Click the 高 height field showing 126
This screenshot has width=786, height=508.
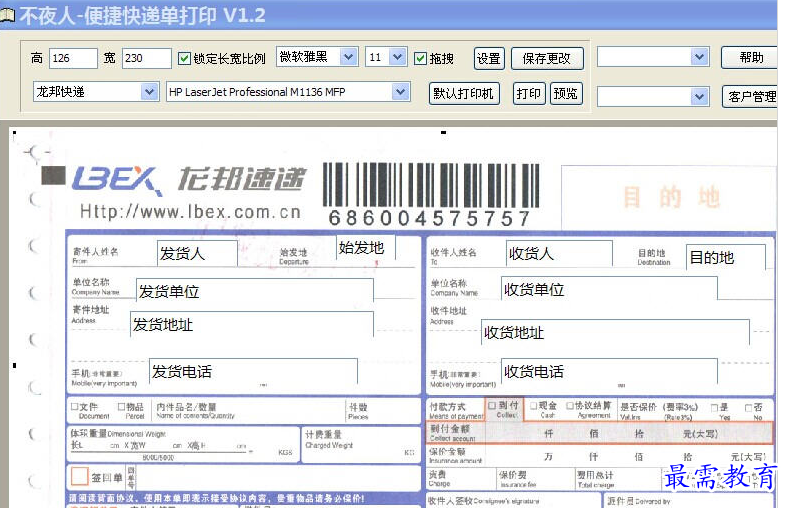(73, 58)
